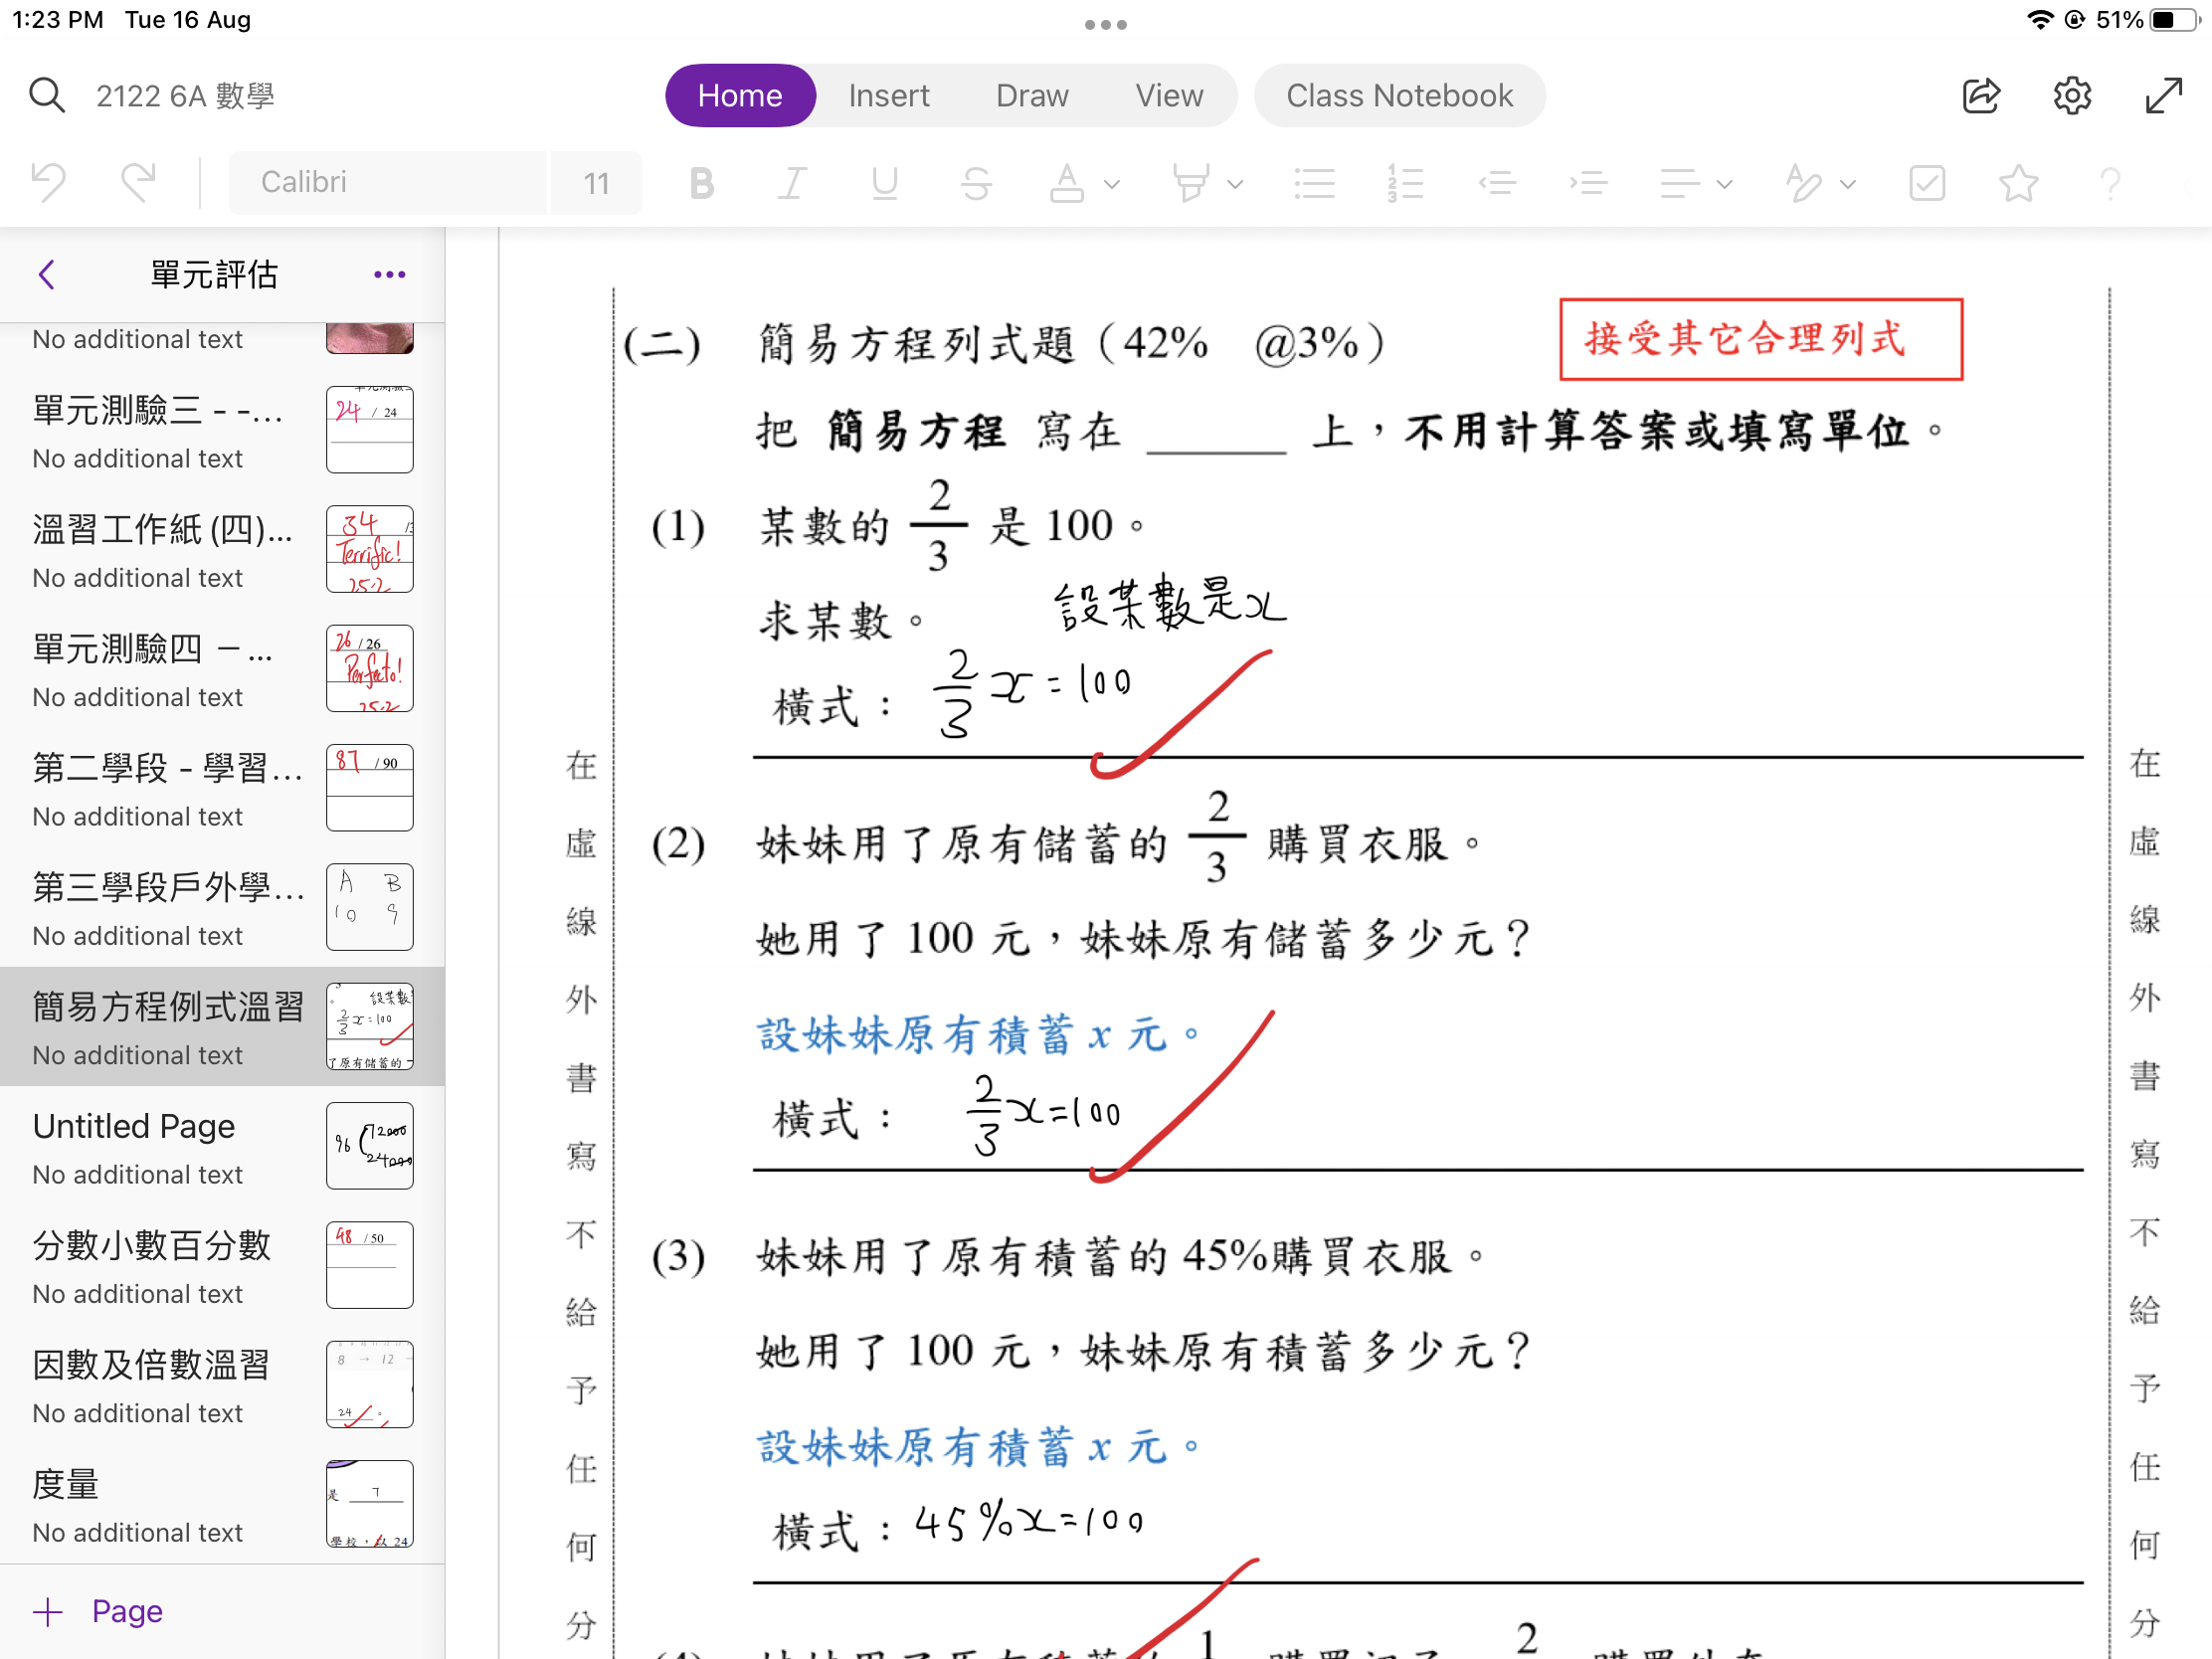The width and height of the screenshot is (2212, 1659).
Task: Select the Calibri font name box
Action: 388,183
